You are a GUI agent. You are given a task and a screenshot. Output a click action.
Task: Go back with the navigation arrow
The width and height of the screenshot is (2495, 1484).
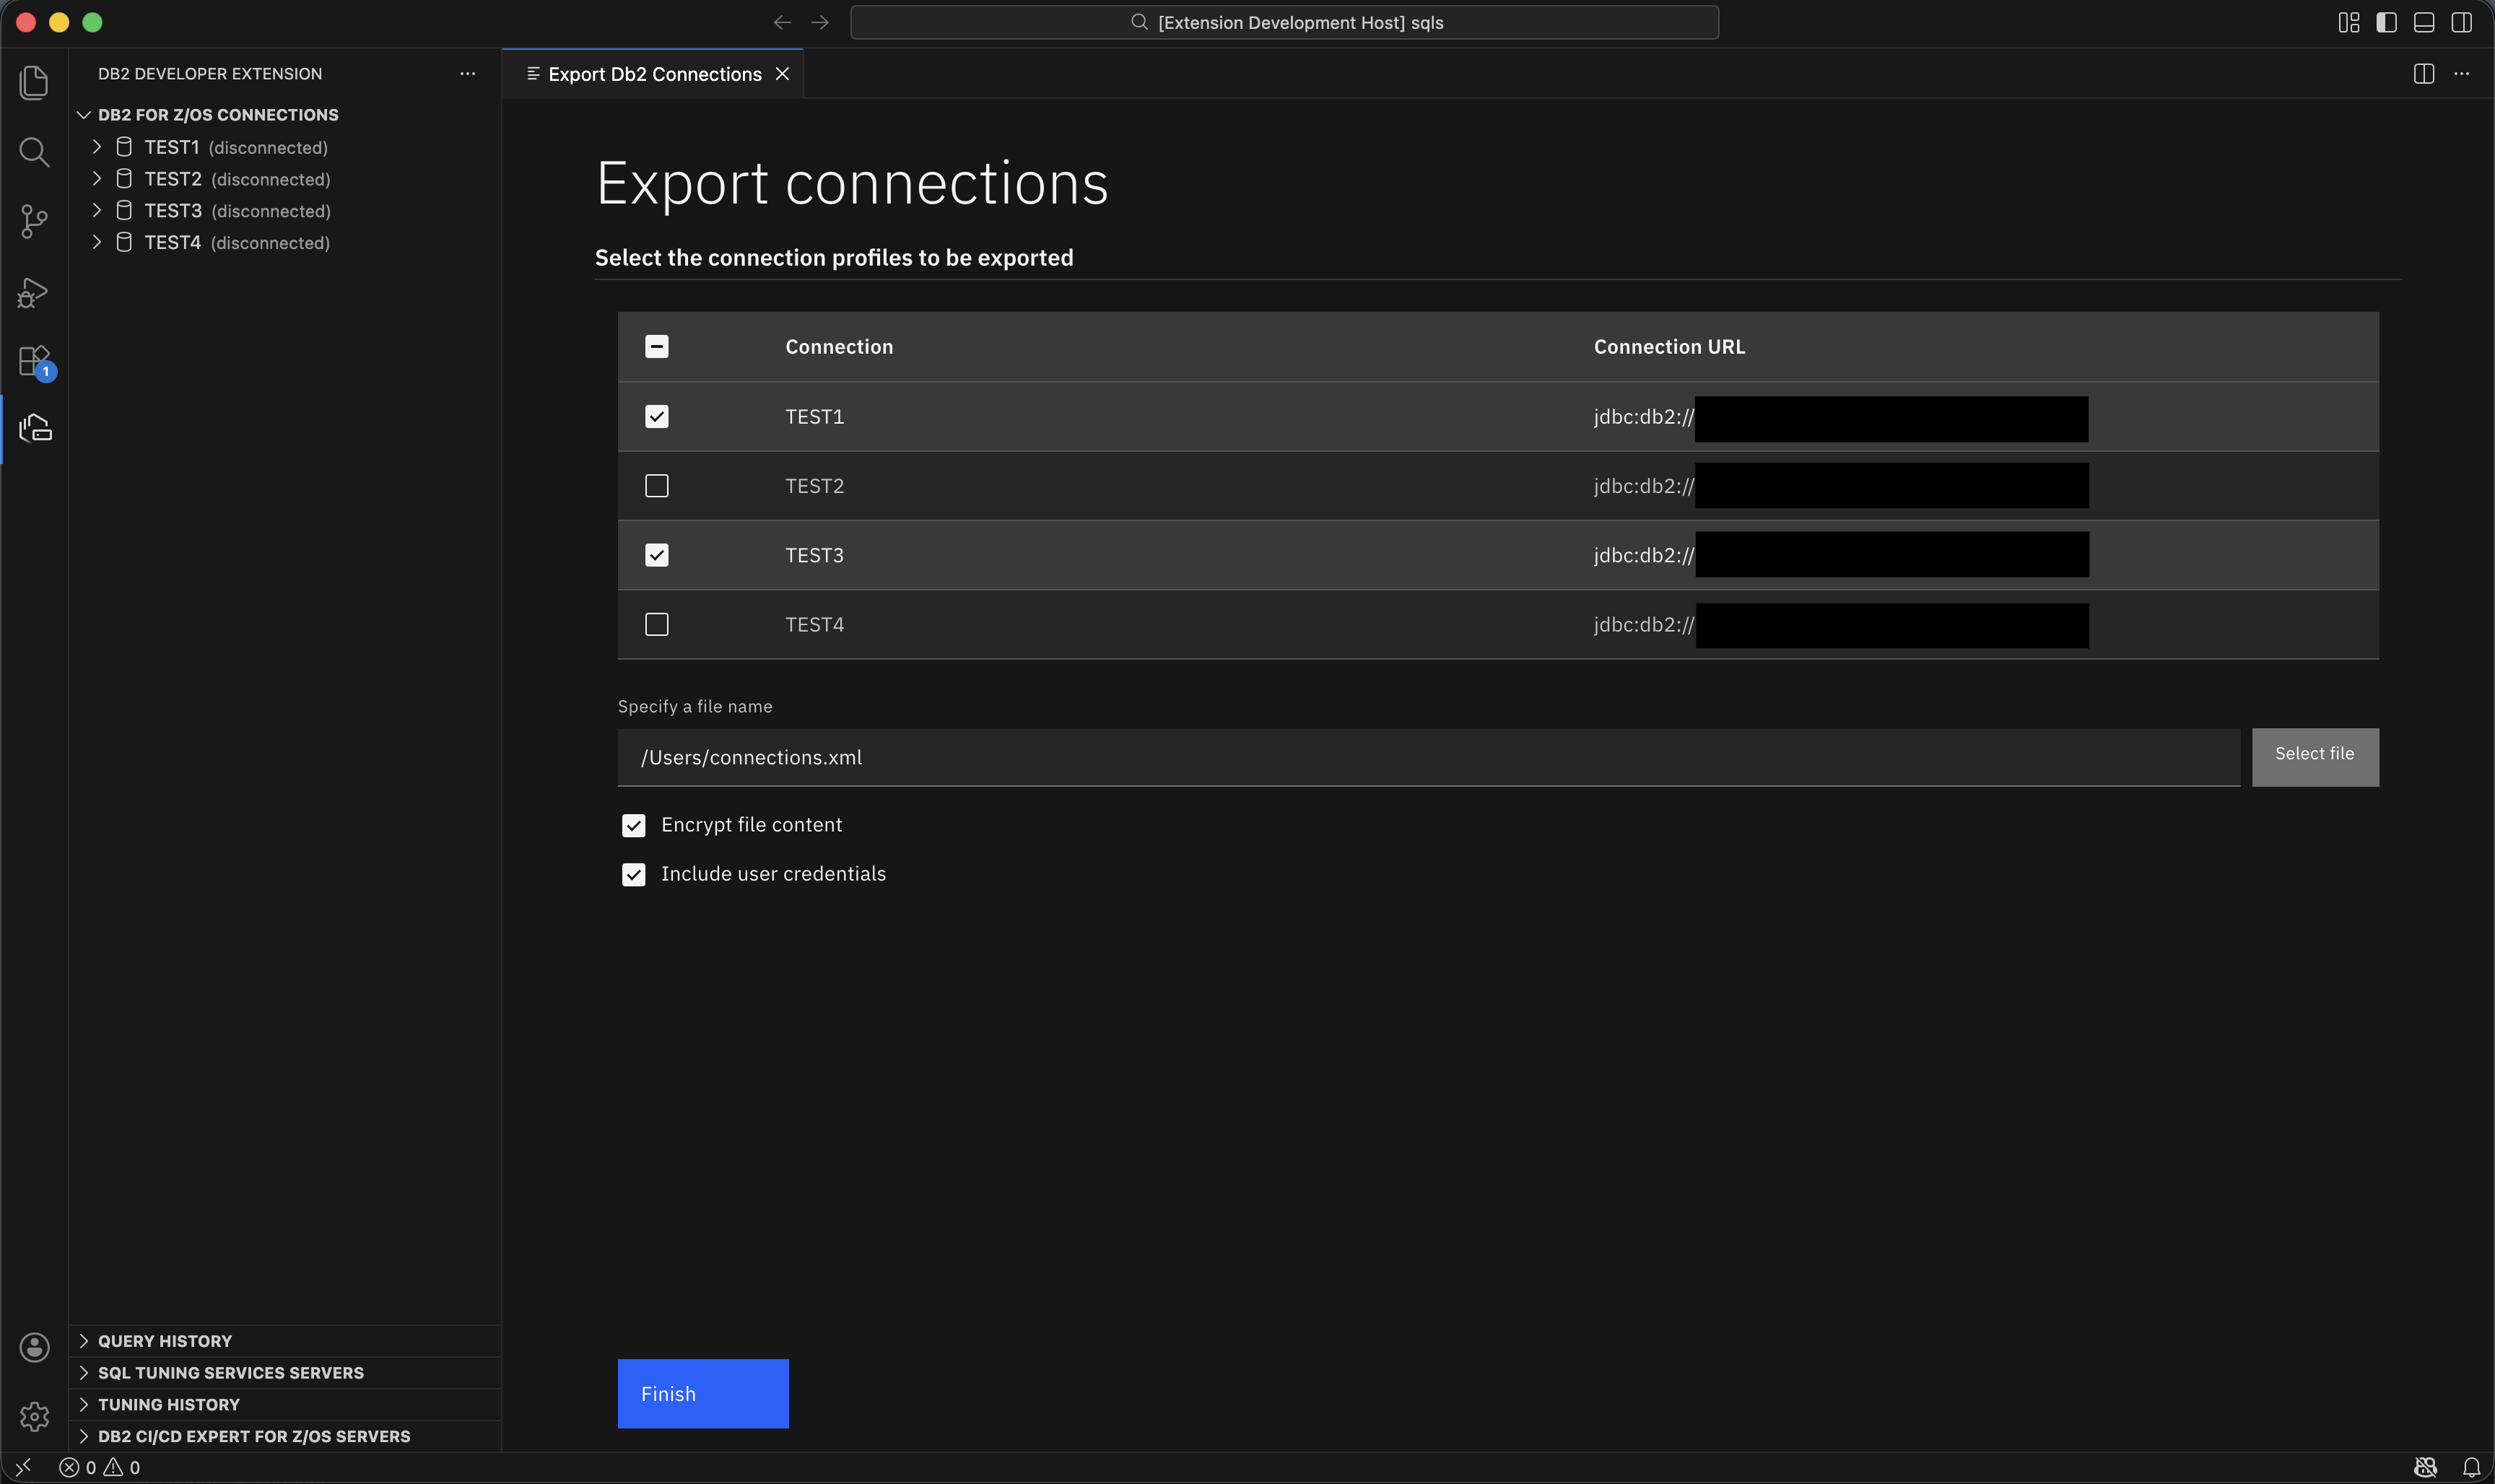click(782, 22)
